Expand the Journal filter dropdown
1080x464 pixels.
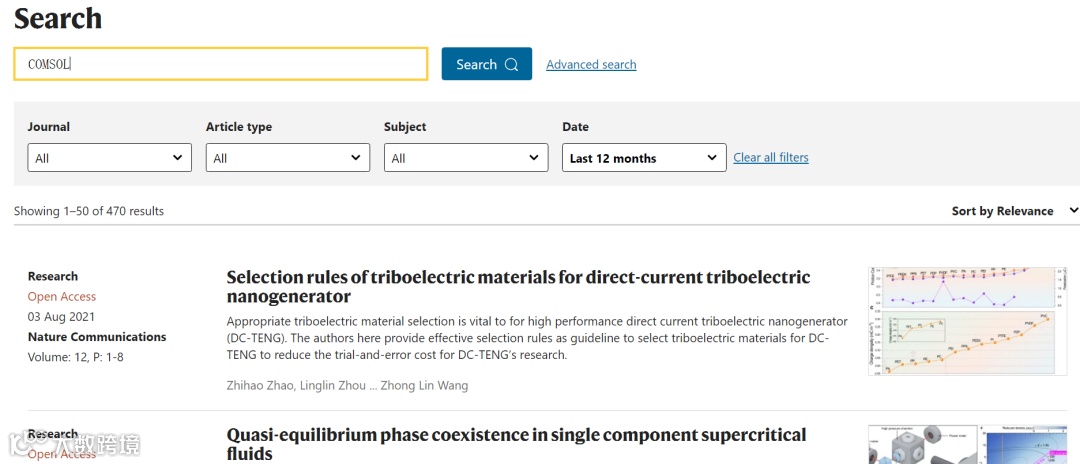109,158
